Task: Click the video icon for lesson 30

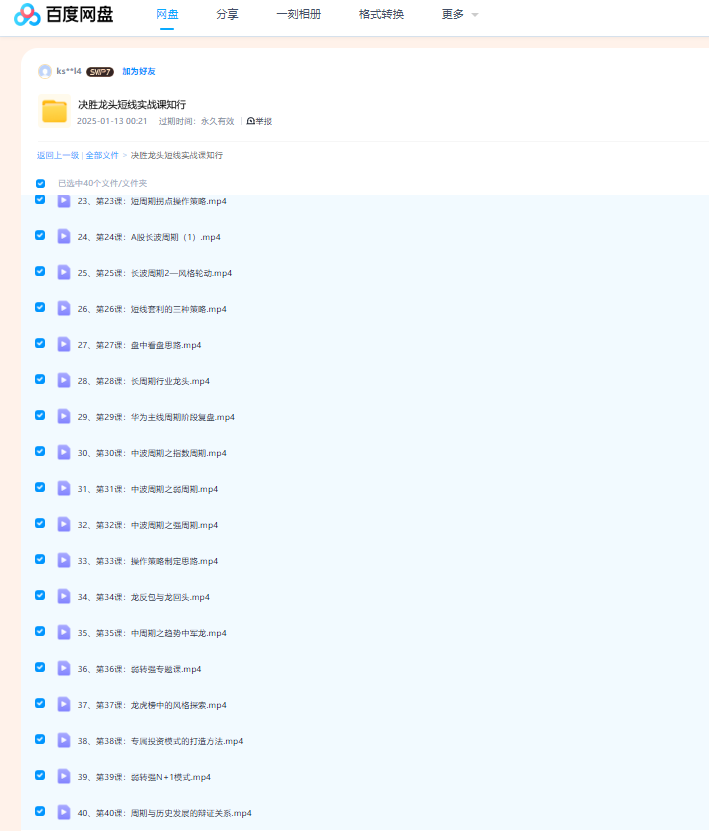Action: [64, 453]
